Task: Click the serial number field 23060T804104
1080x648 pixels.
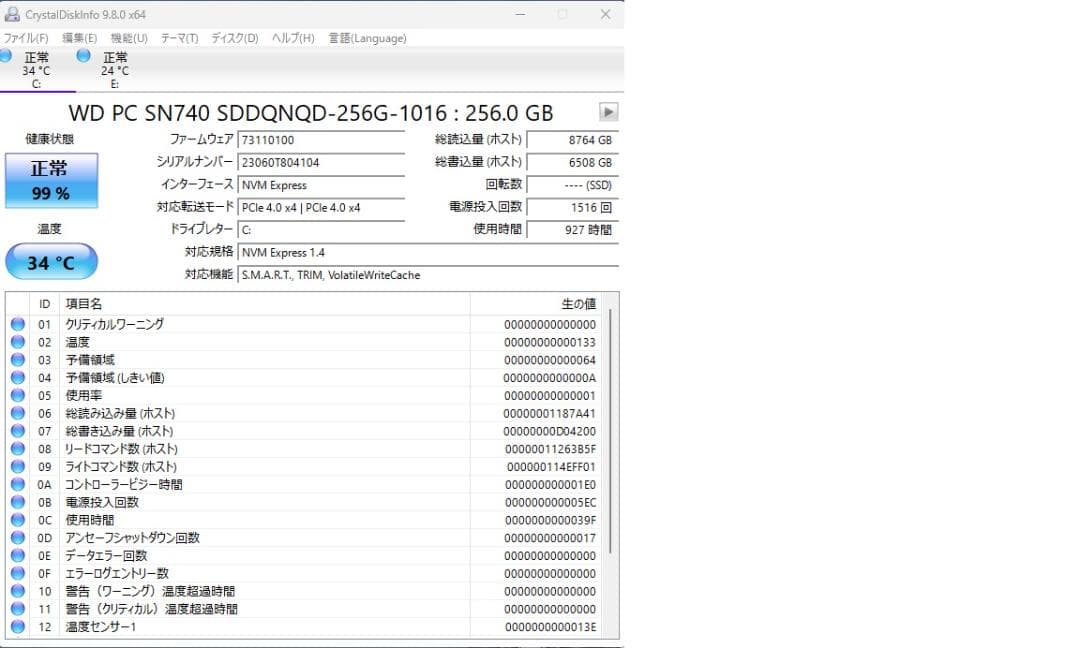Action: point(321,163)
